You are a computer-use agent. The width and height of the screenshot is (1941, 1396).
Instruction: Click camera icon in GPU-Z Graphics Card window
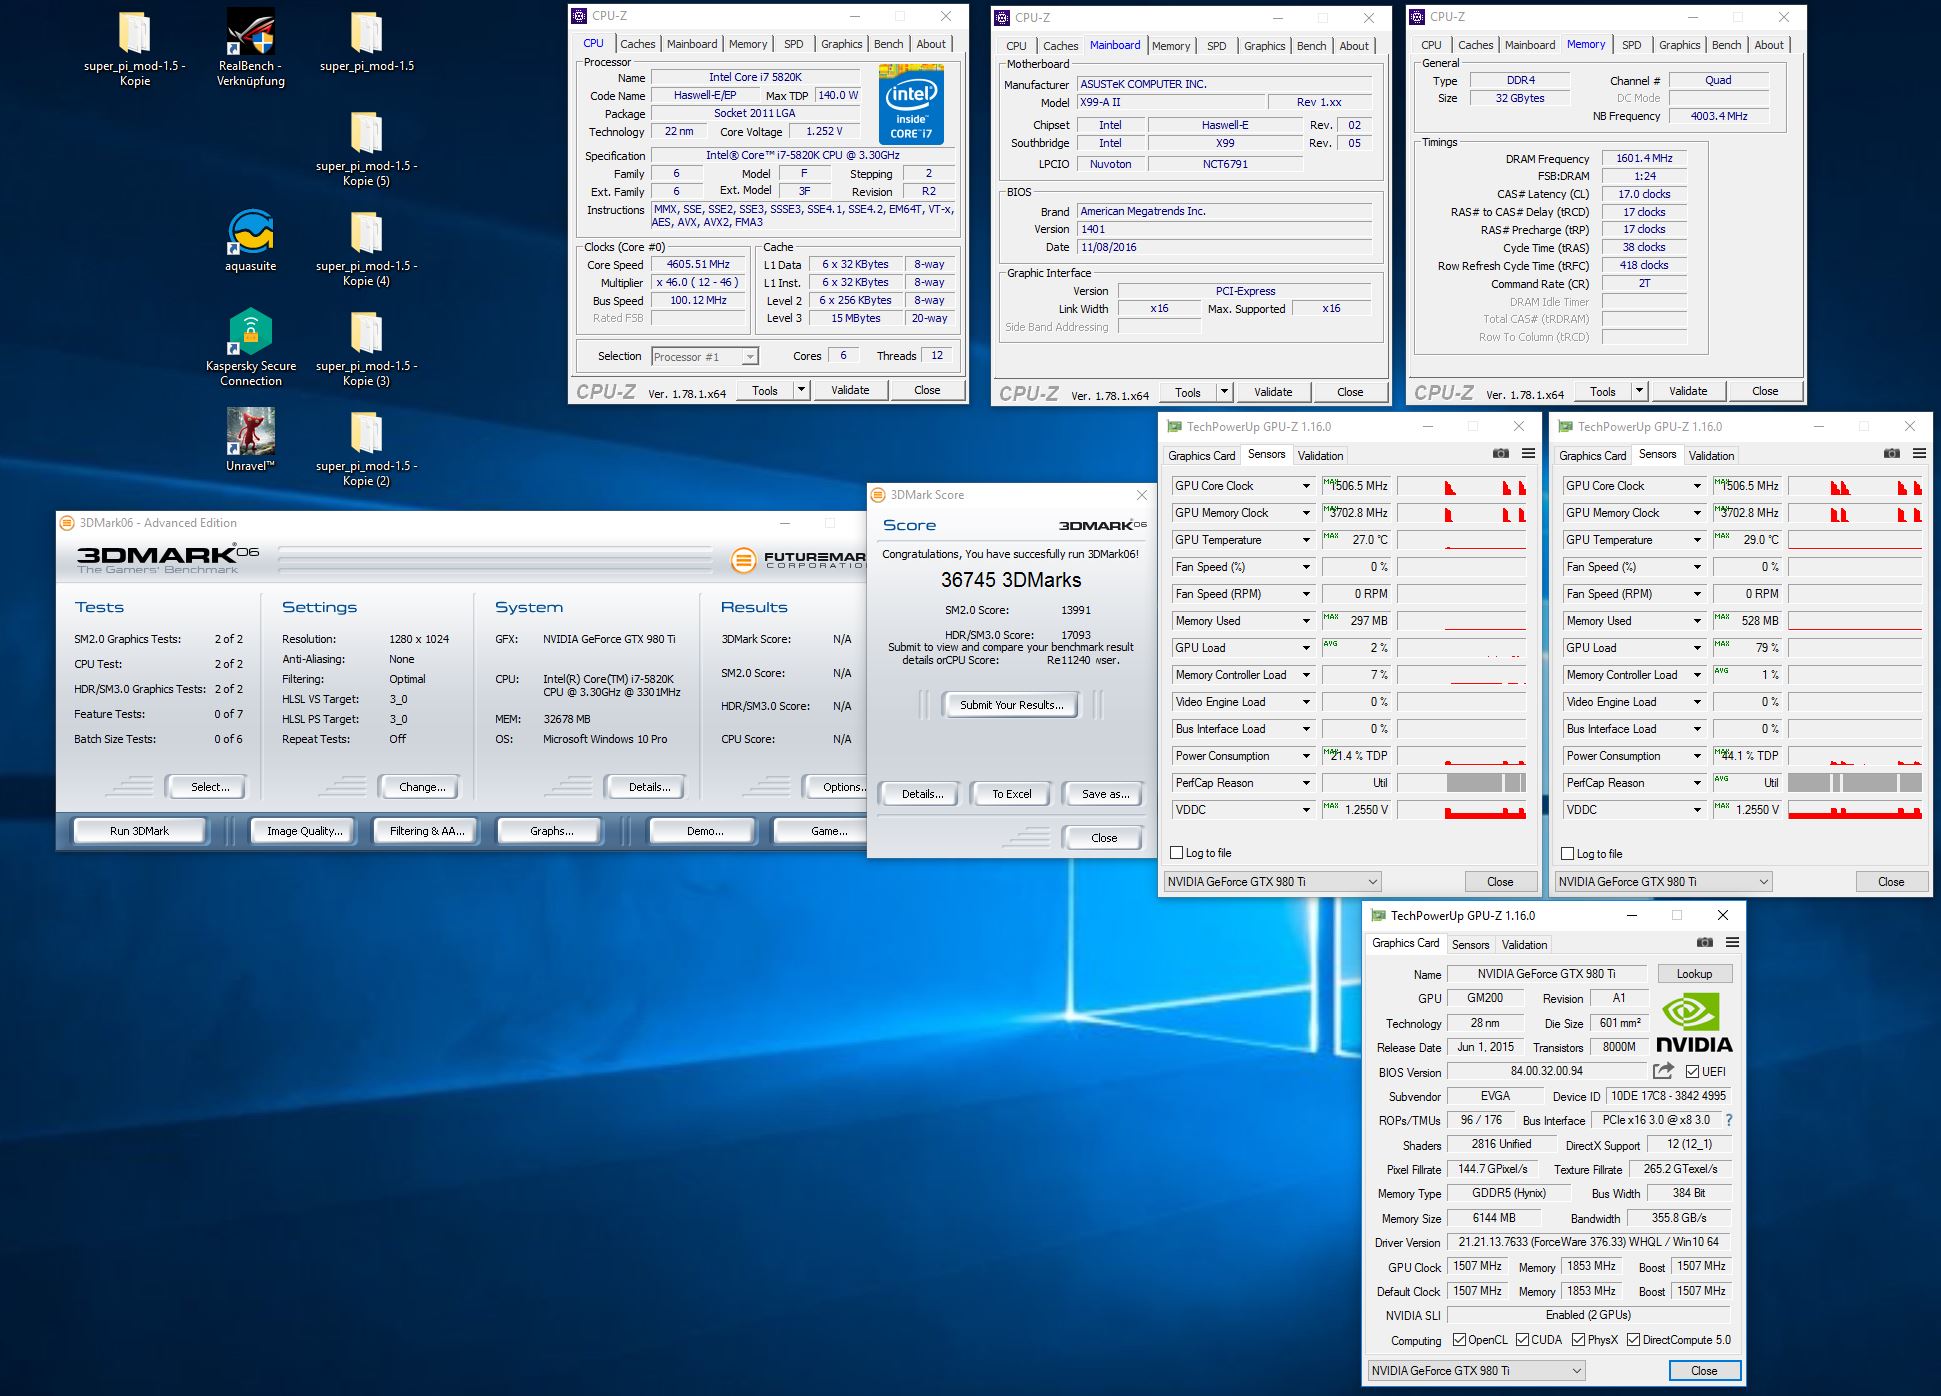pos(1705,943)
